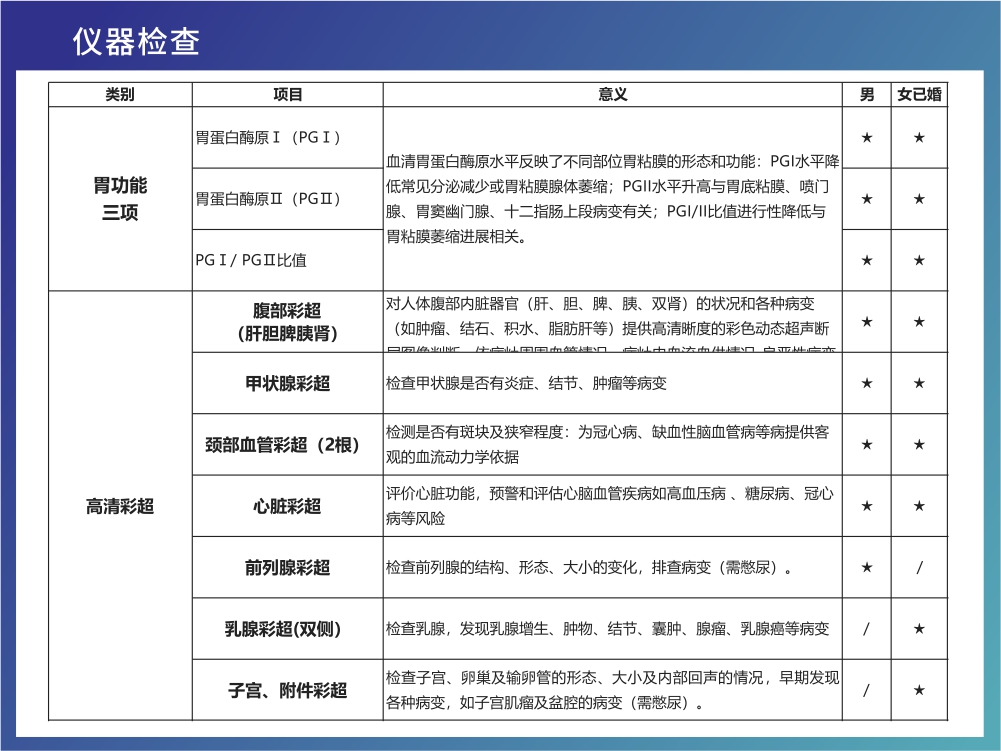Click the 女已婚 star for 腹部彩超 row

tap(919, 321)
